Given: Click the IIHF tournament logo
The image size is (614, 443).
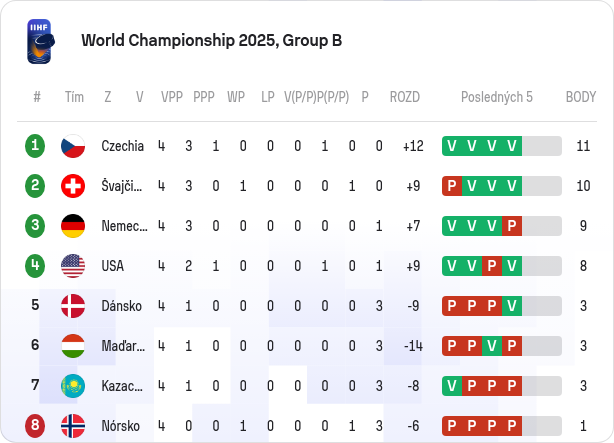Looking at the screenshot, I should point(41,41).
